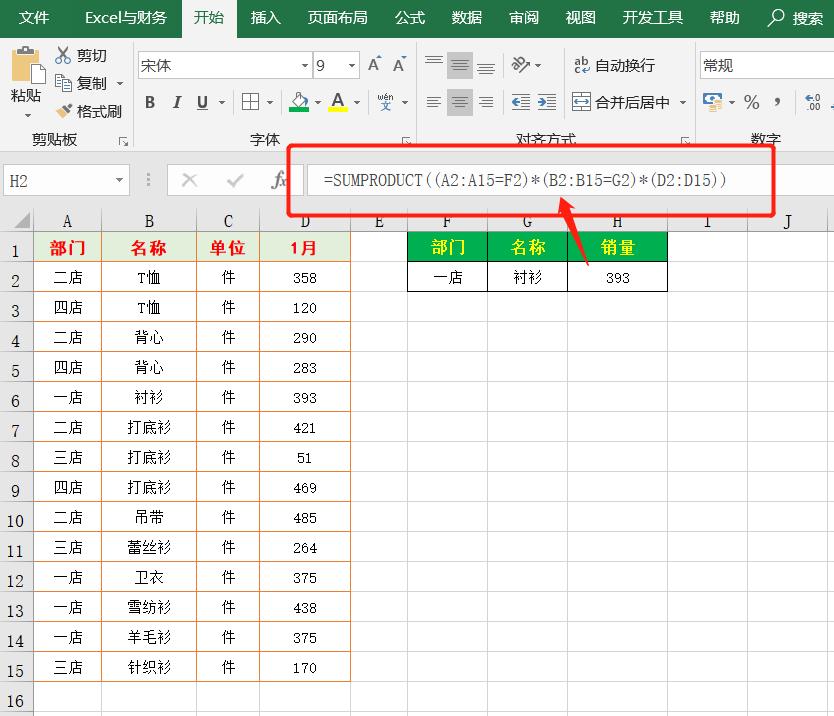This screenshot has height=716, width=834.
Task: Apply center alignment icon
Action: click(x=459, y=101)
